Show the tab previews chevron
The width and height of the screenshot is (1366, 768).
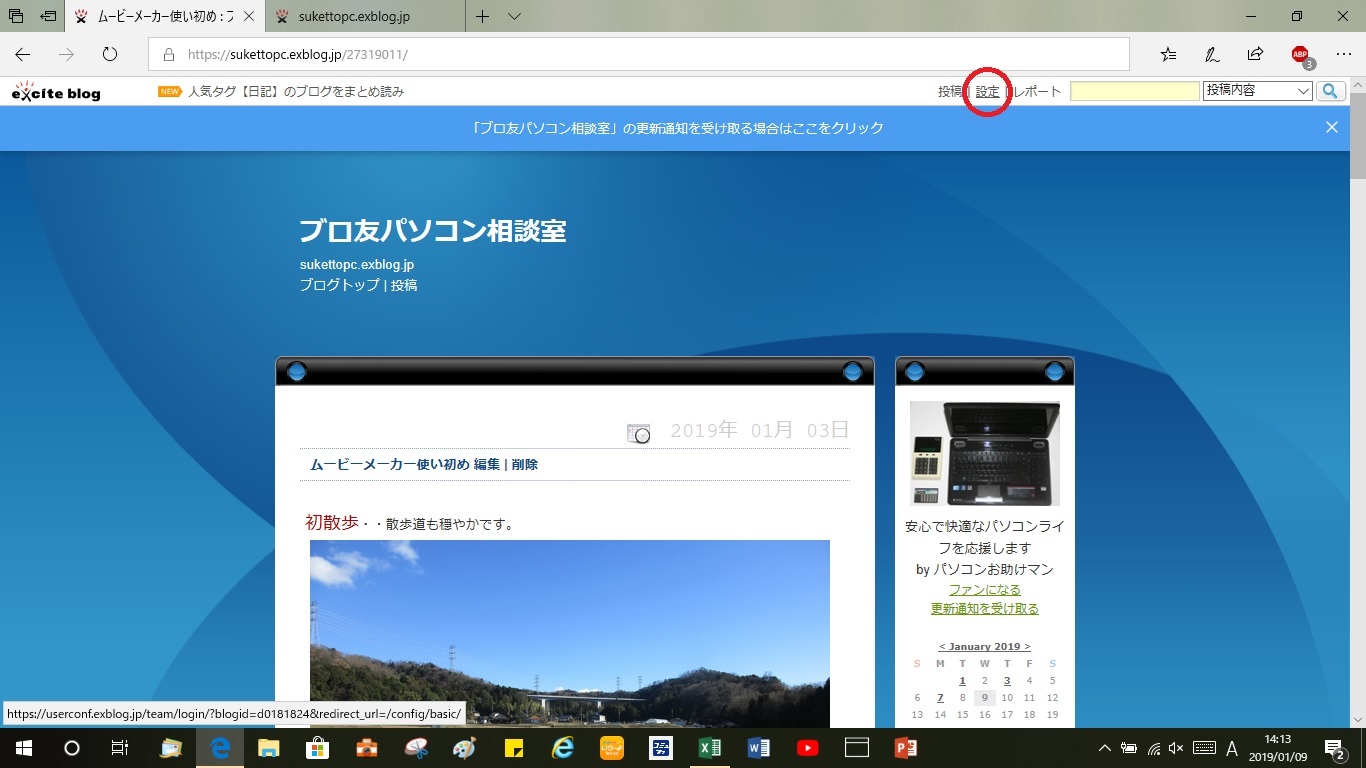click(x=514, y=16)
